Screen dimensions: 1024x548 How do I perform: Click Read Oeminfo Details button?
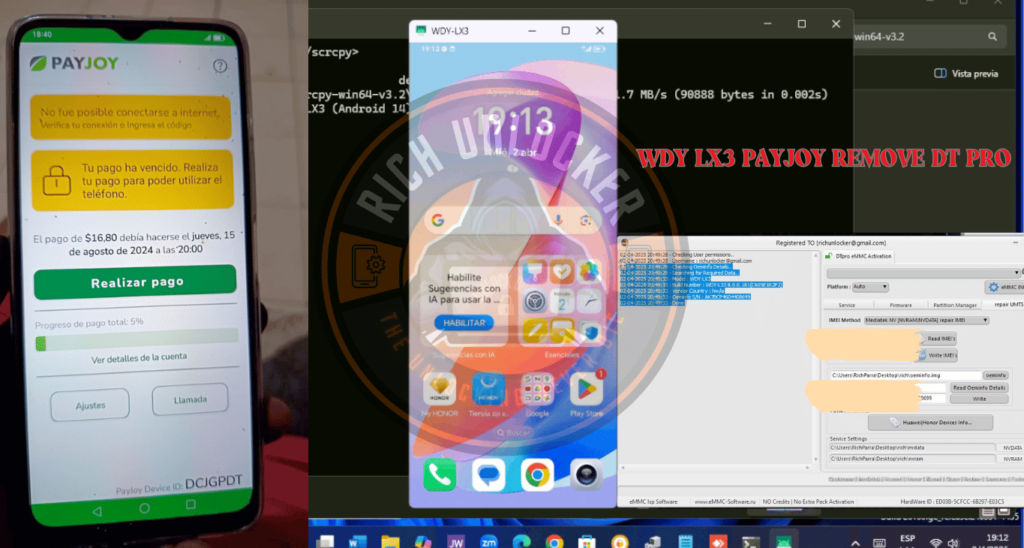[x=979, y=387]
